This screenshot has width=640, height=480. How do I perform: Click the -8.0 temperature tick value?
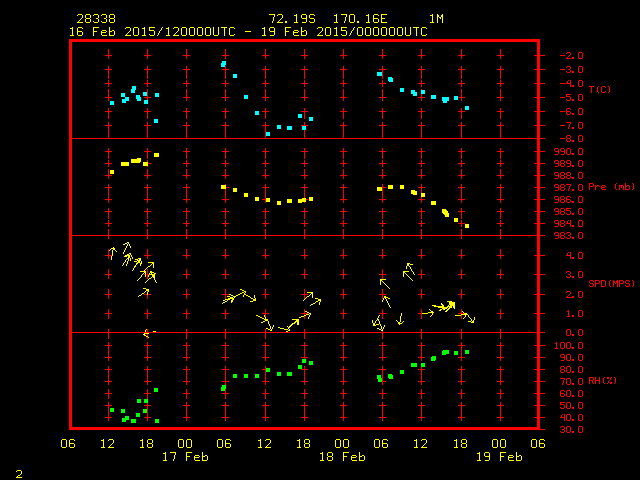(x=571, y=139)
